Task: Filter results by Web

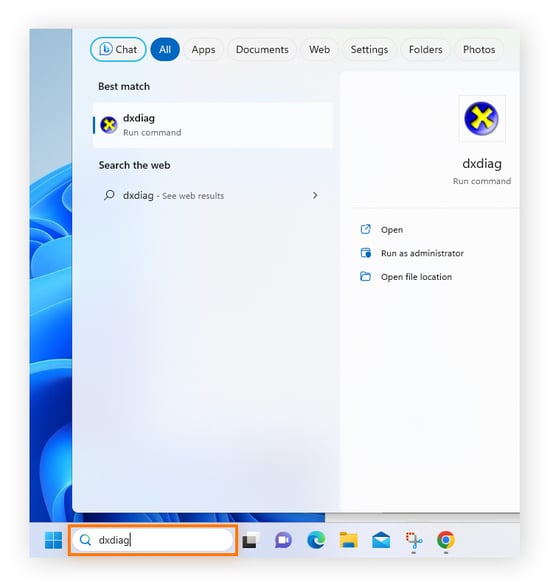Action: click(319, 49)
